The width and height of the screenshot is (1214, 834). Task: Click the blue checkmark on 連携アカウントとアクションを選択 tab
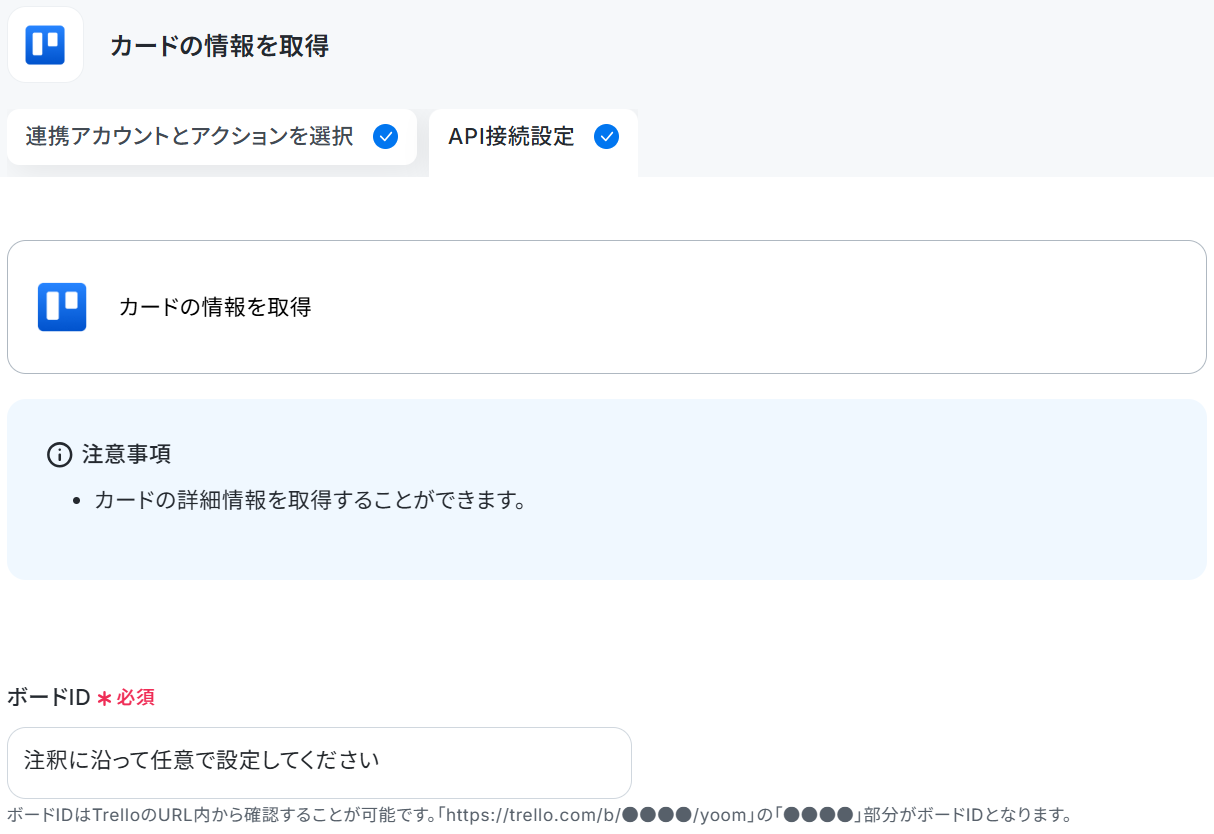pyautogui.click(x=385, y=137)
